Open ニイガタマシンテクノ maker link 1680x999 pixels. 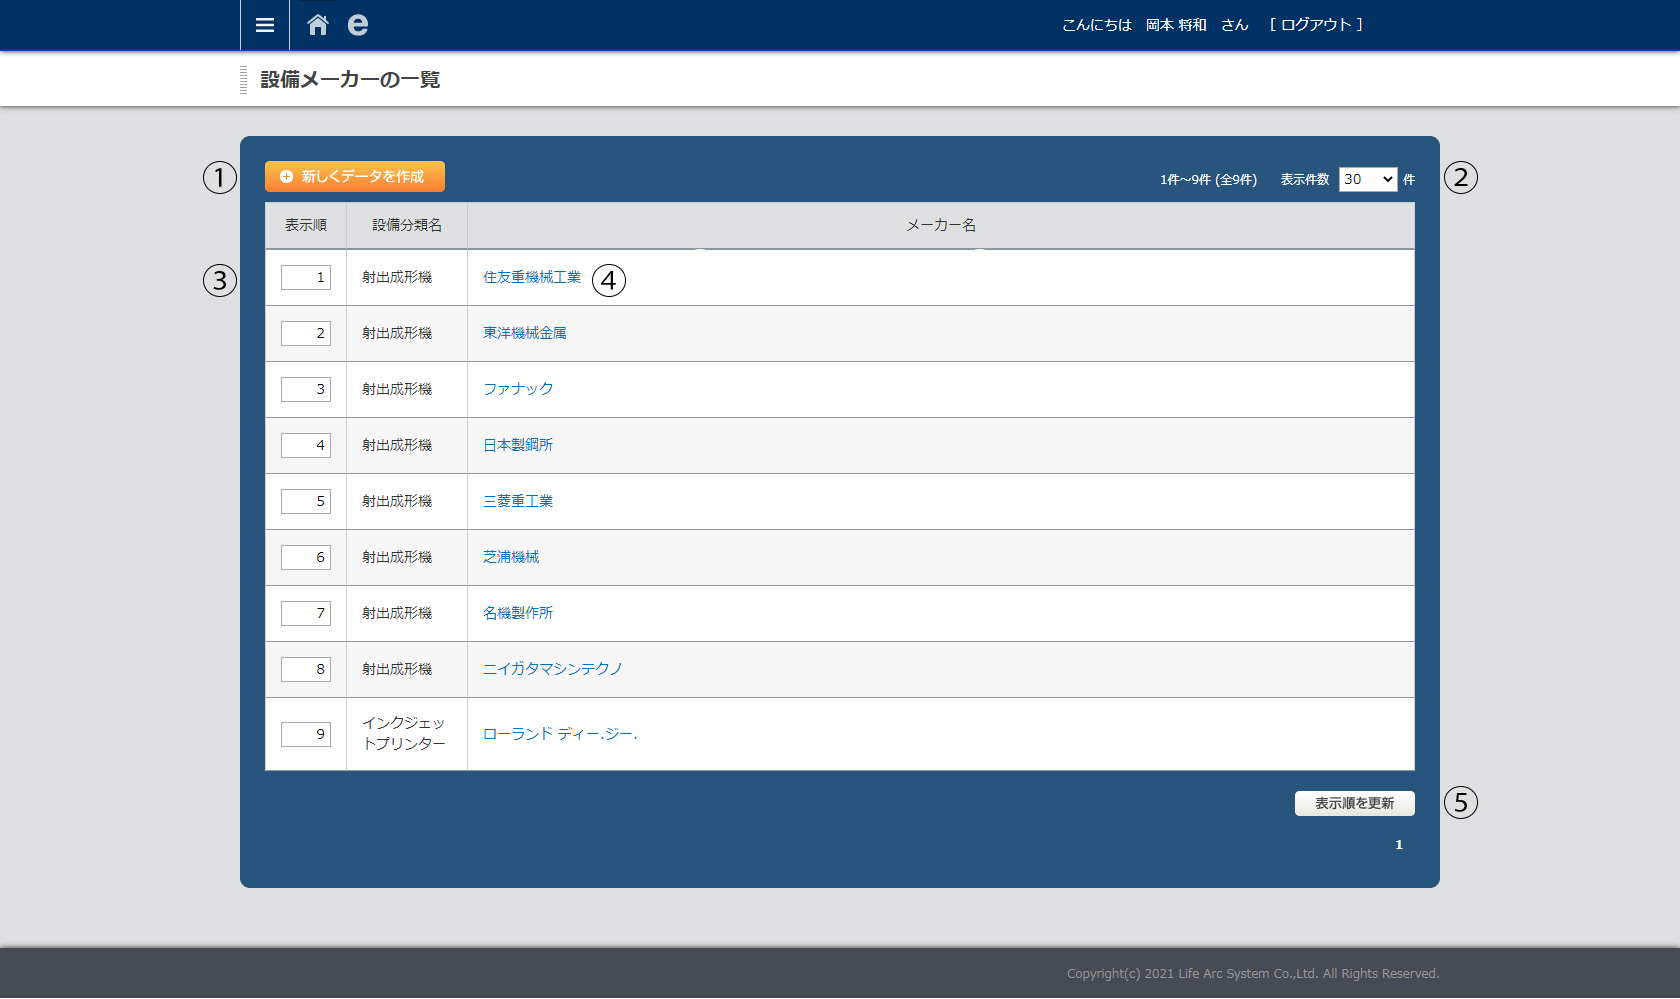[552, 670]
